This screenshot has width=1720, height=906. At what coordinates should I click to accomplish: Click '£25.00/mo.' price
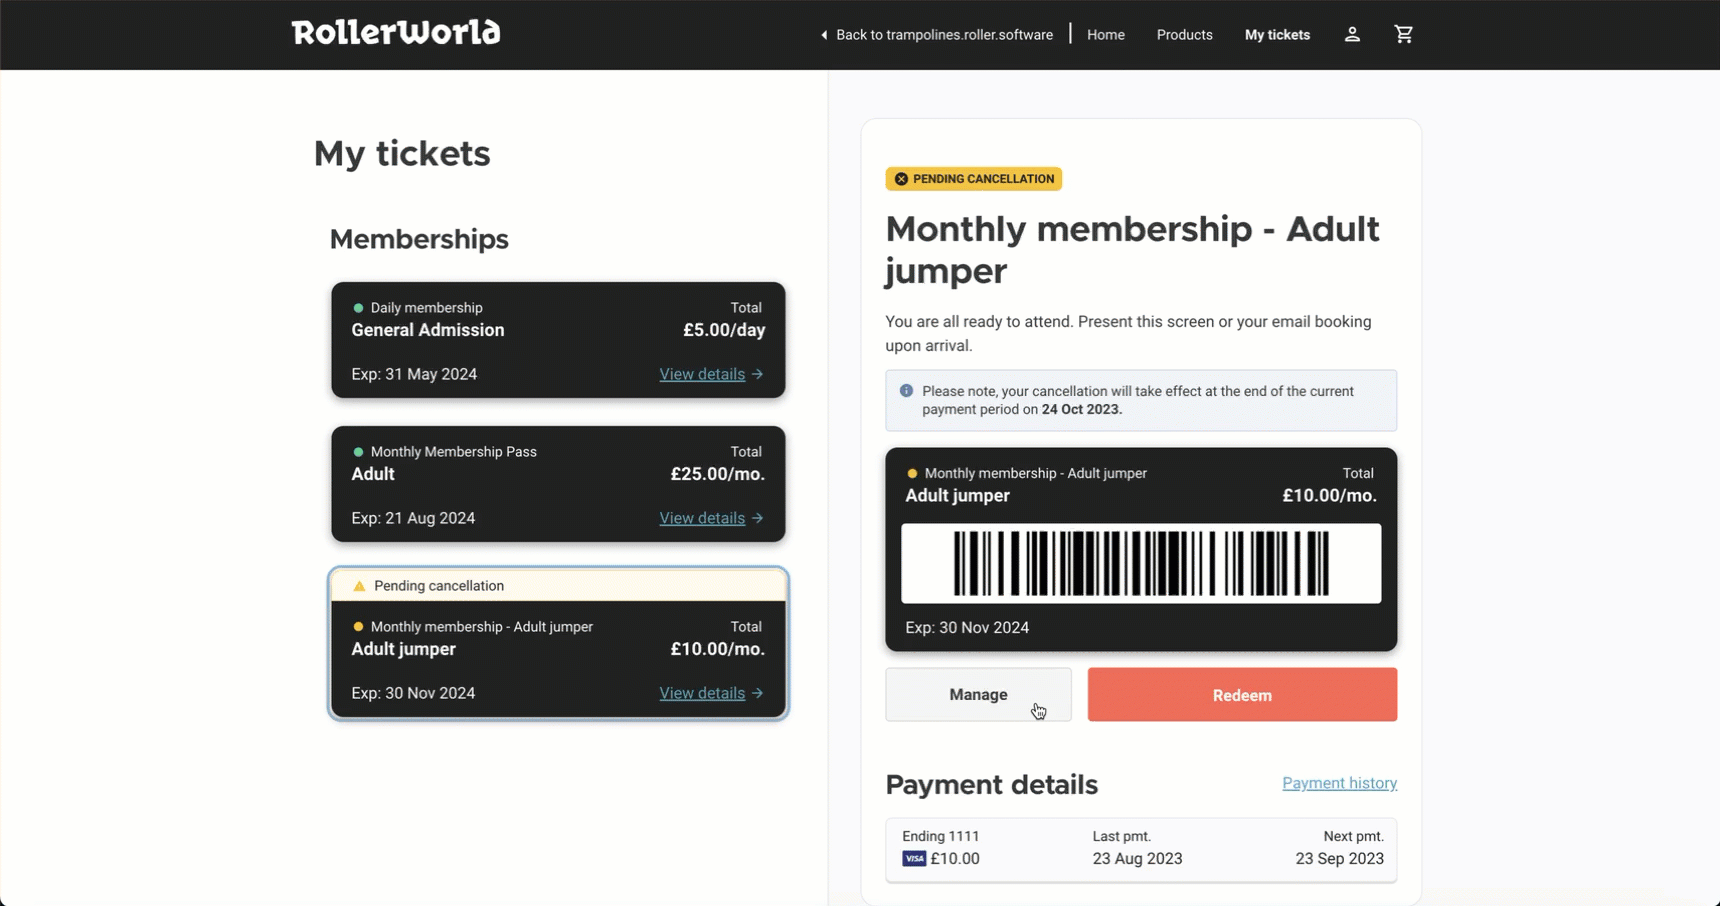point(718,474)
